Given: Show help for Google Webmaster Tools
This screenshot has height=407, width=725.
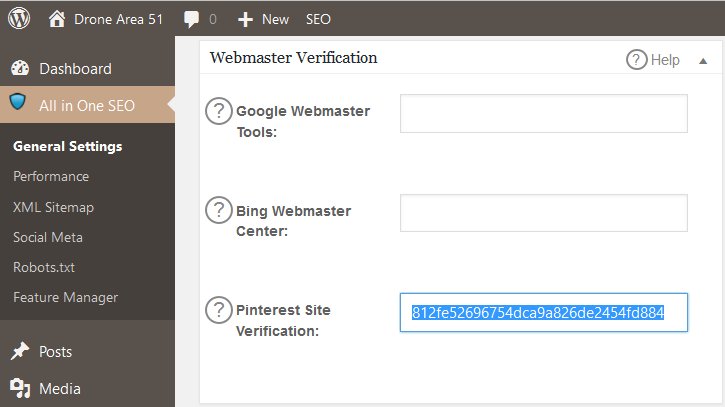Looking at the screenshot, I should 219,111.
